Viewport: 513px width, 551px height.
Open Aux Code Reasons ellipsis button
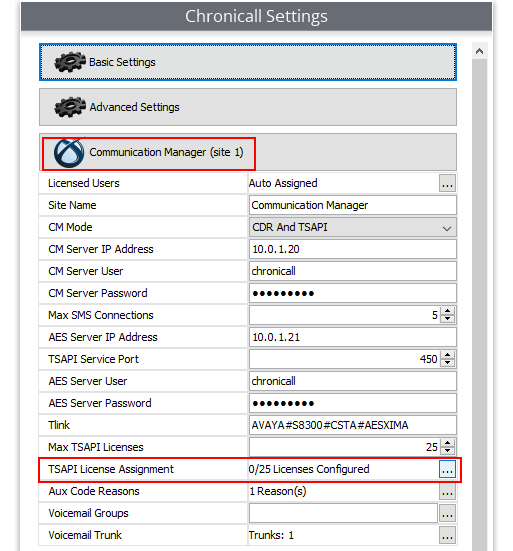click(x=447, y=491)
